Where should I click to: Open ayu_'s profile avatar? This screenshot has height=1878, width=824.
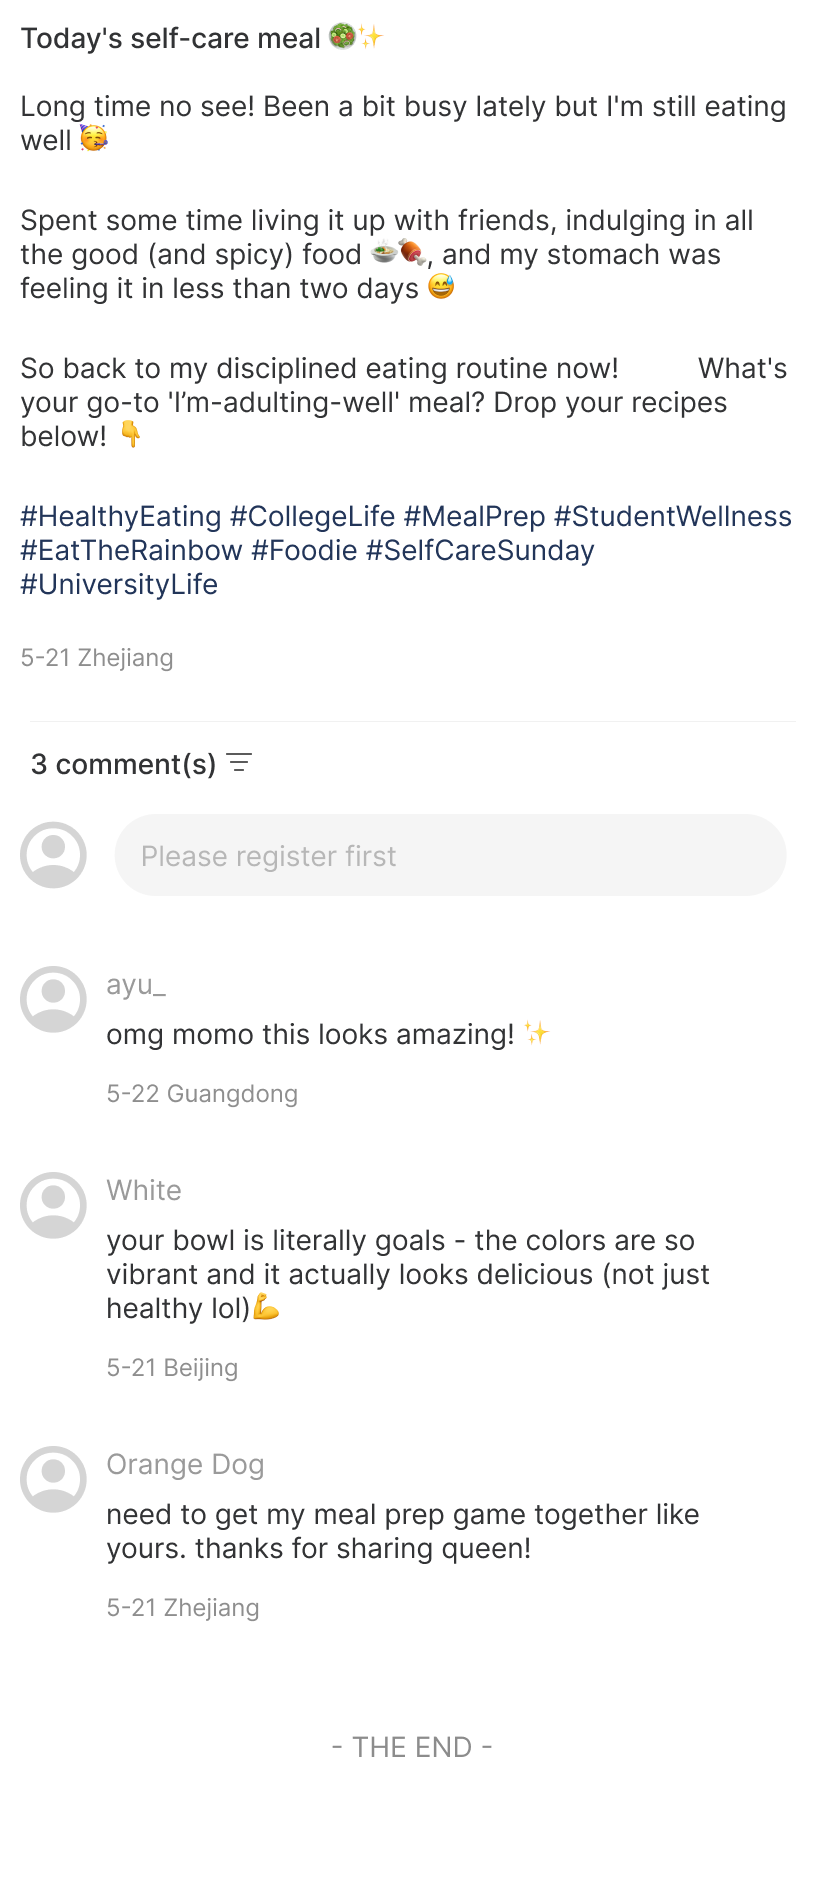click(x=53, y=999)
